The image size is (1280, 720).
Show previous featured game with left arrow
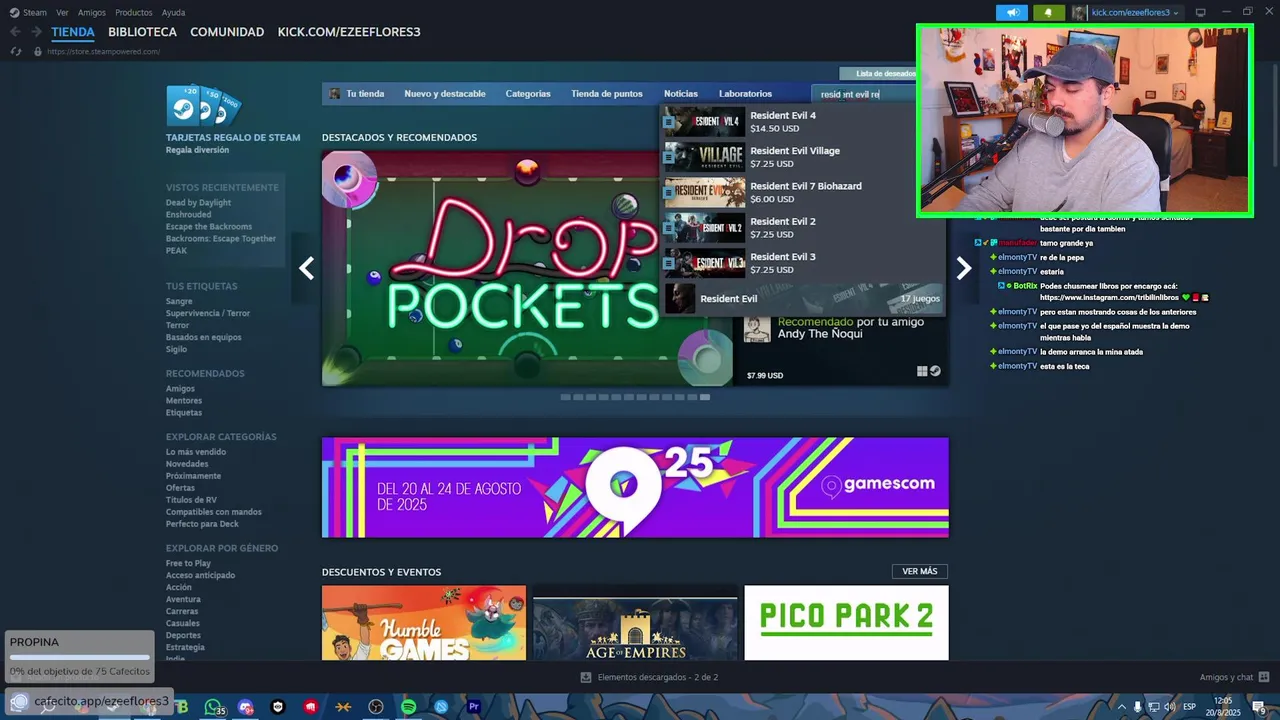[307, 268]
